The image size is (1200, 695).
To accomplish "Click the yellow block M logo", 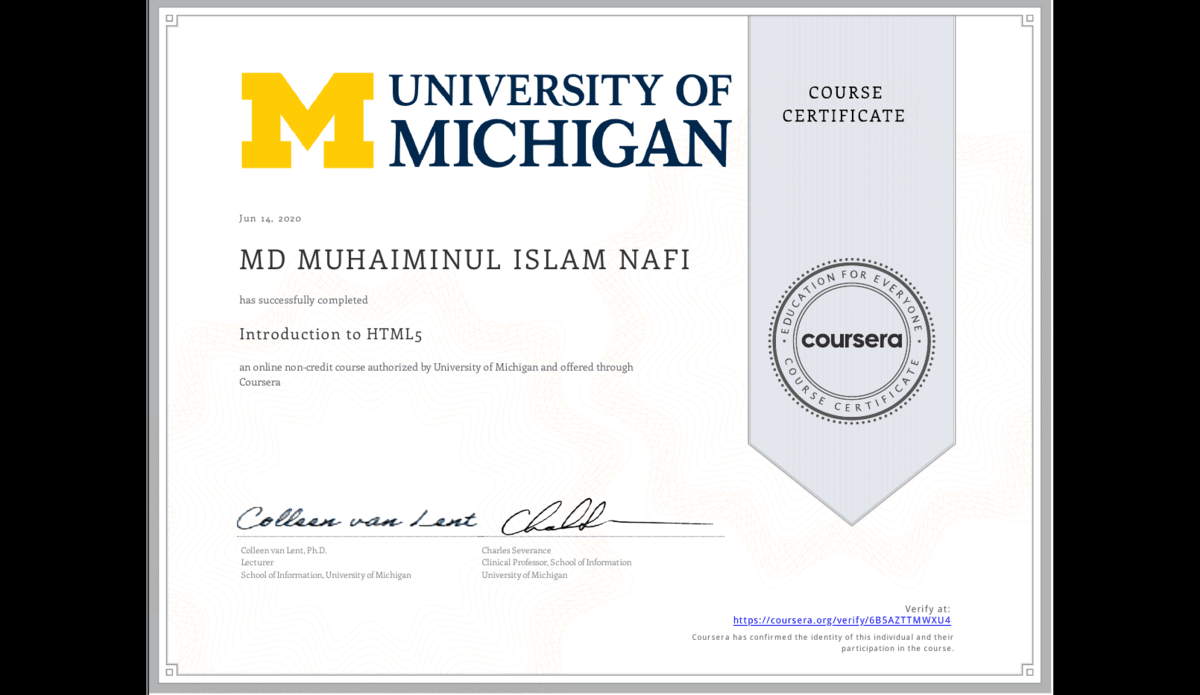I will (x=309, y=120).
